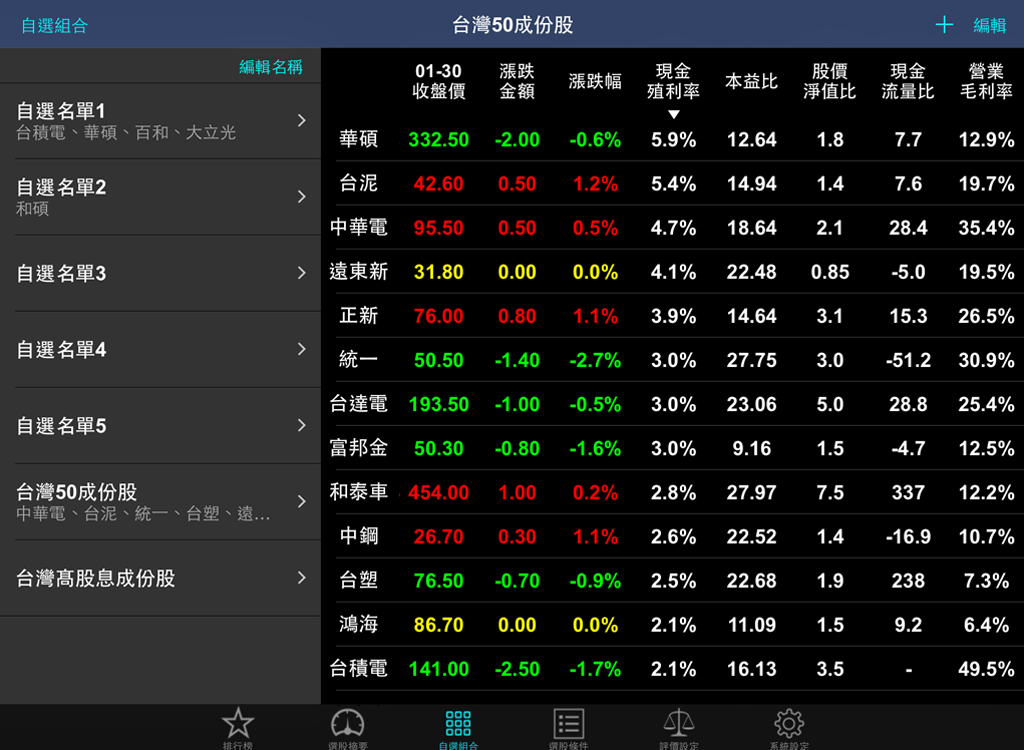Screen dimensions: 1024x750
Task: Select the 台塑 stock name
Action: (x=359, y=580)
